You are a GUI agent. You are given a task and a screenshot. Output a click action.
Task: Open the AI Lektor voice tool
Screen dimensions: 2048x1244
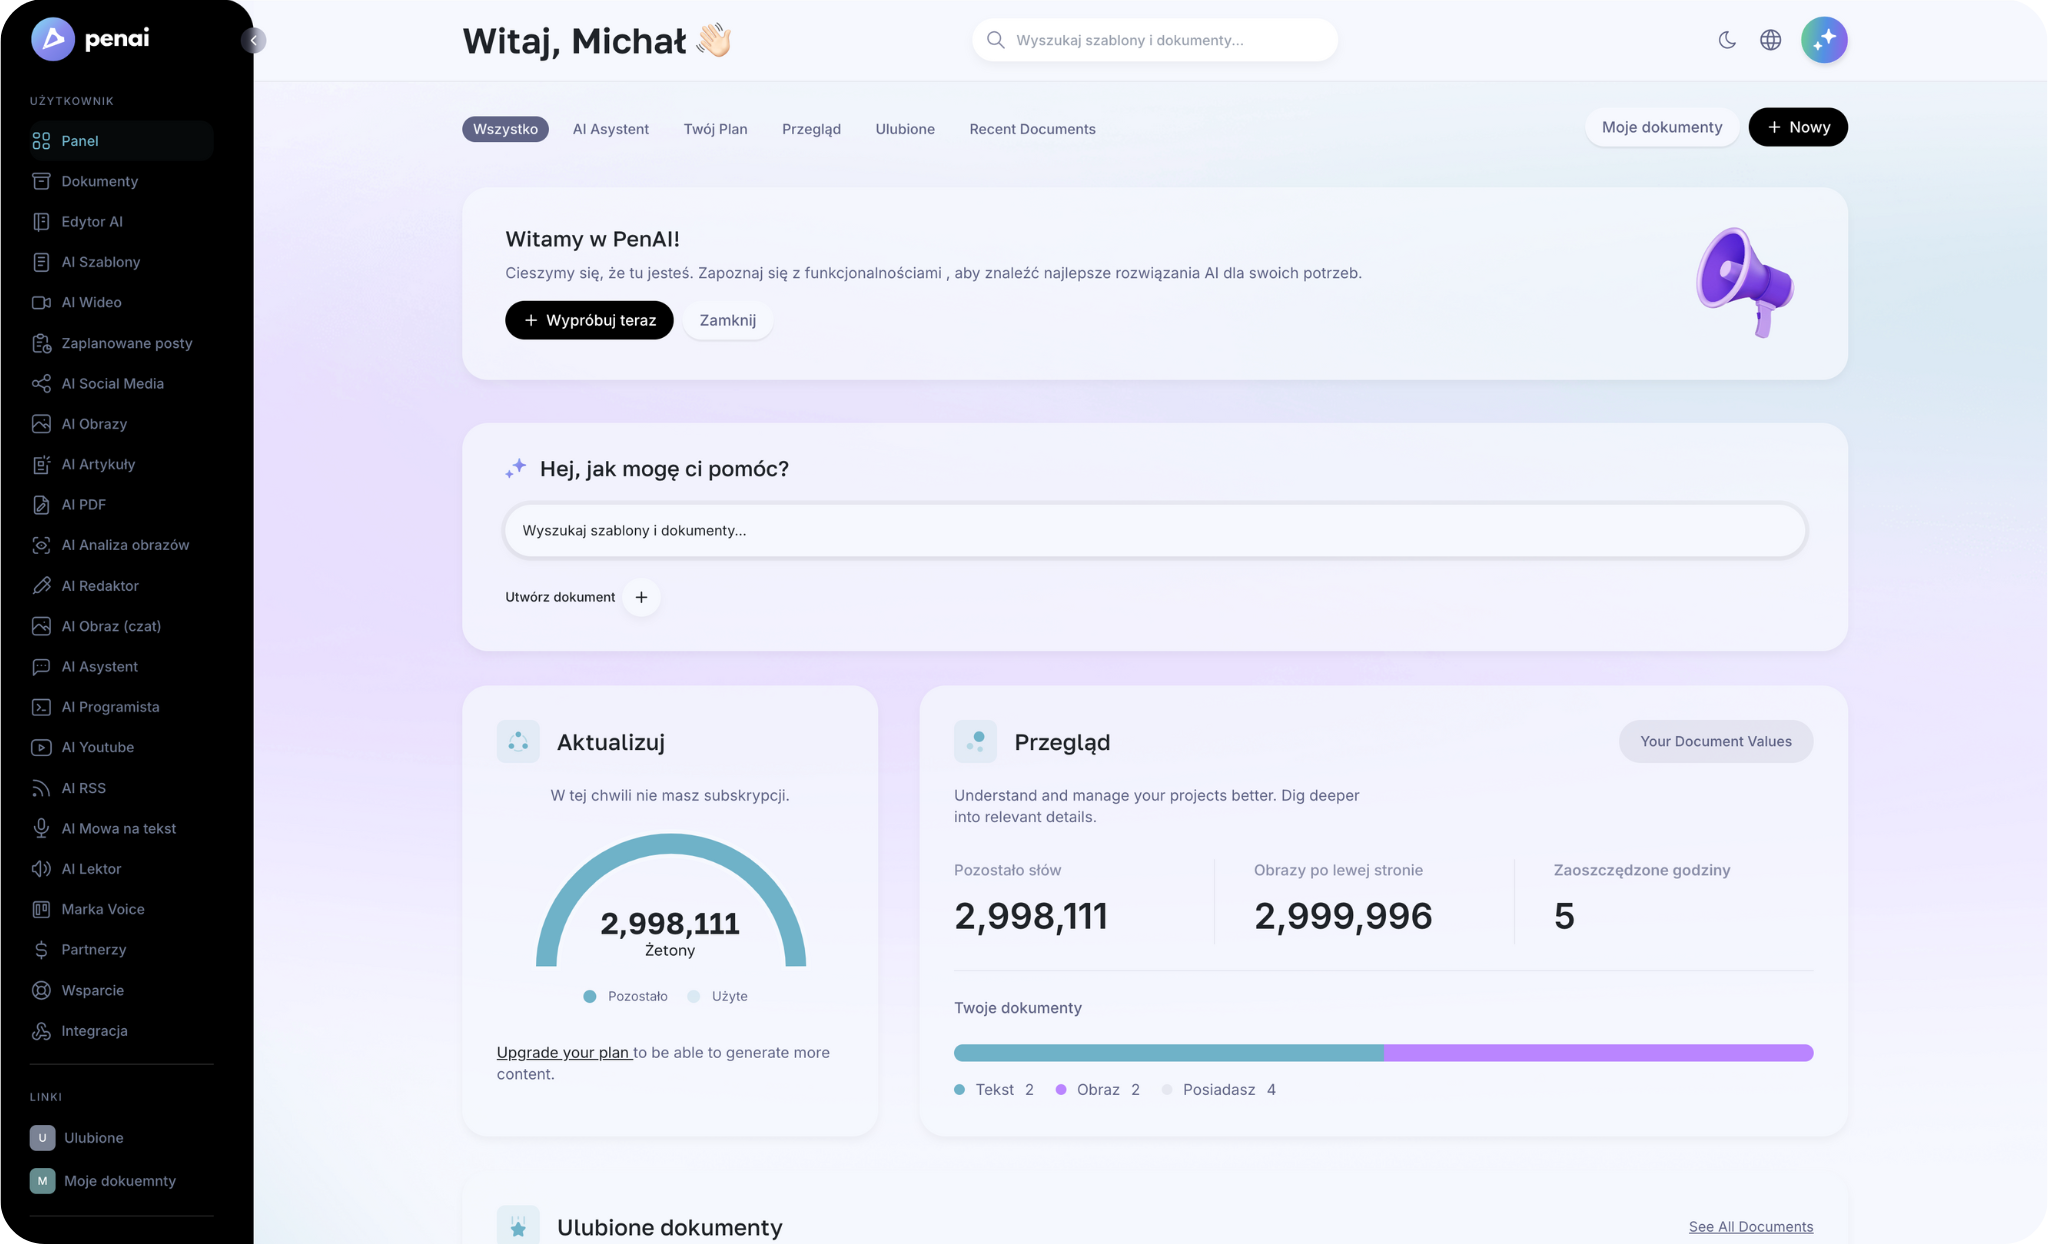[92, 868]
